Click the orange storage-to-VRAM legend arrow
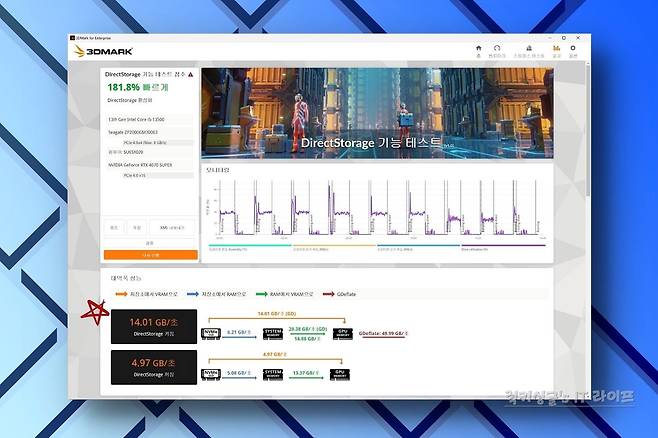The width and height of the screenshot is (658, 438). [x=122, y=294]
